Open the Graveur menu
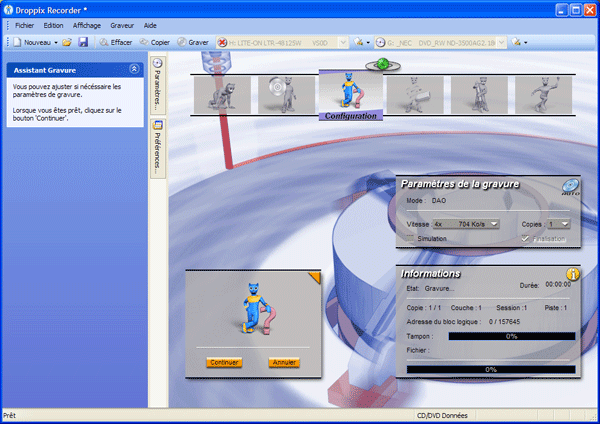This screenshot has width=600, height=424. click(122, 26)
